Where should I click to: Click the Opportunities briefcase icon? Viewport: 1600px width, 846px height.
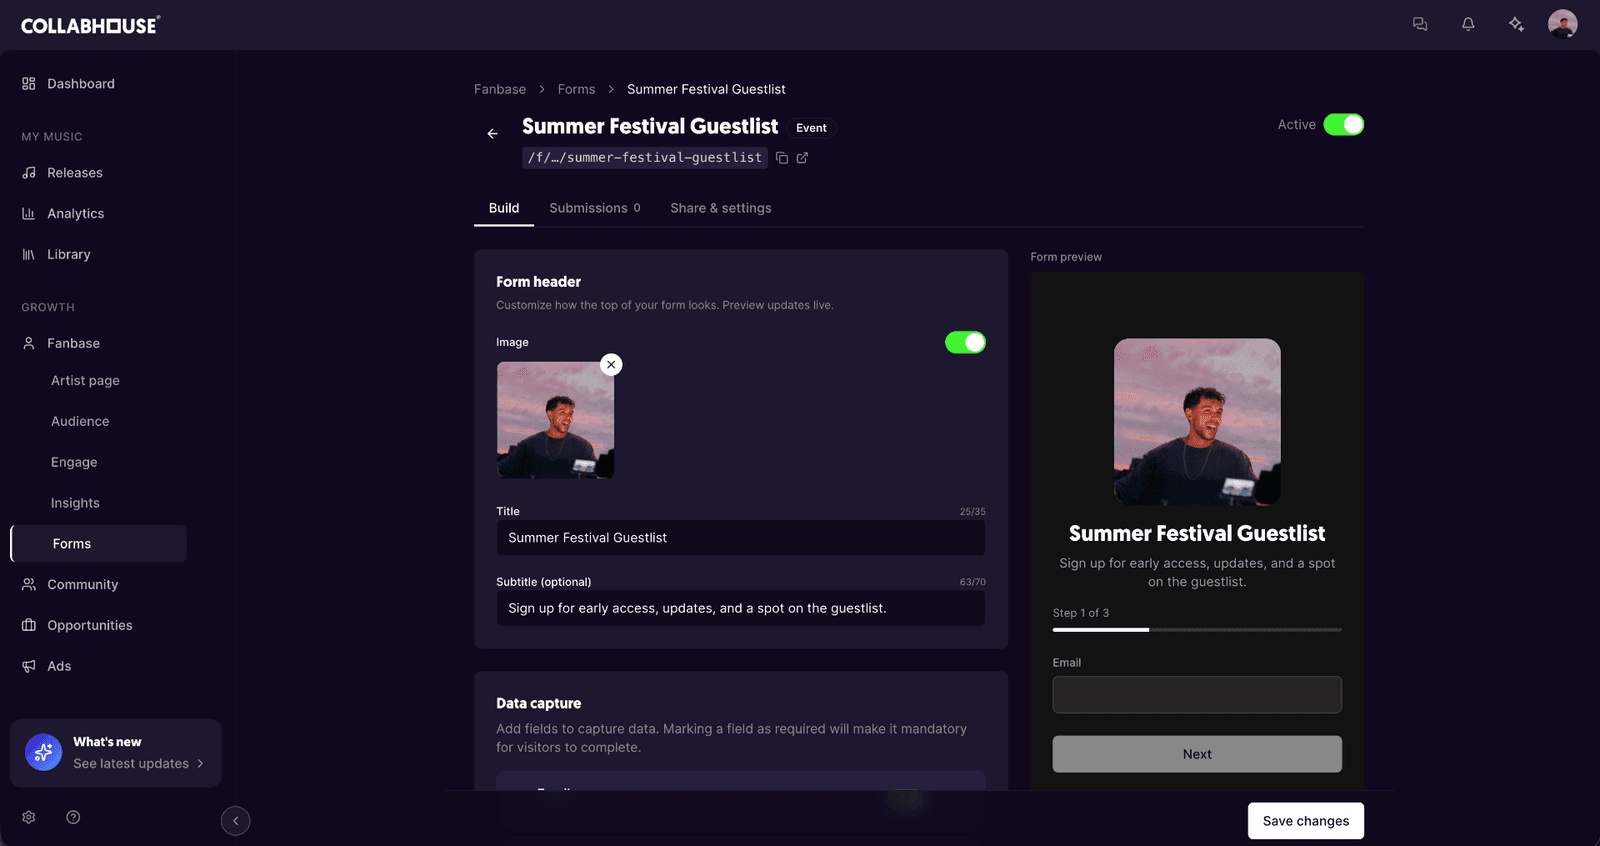29,626
